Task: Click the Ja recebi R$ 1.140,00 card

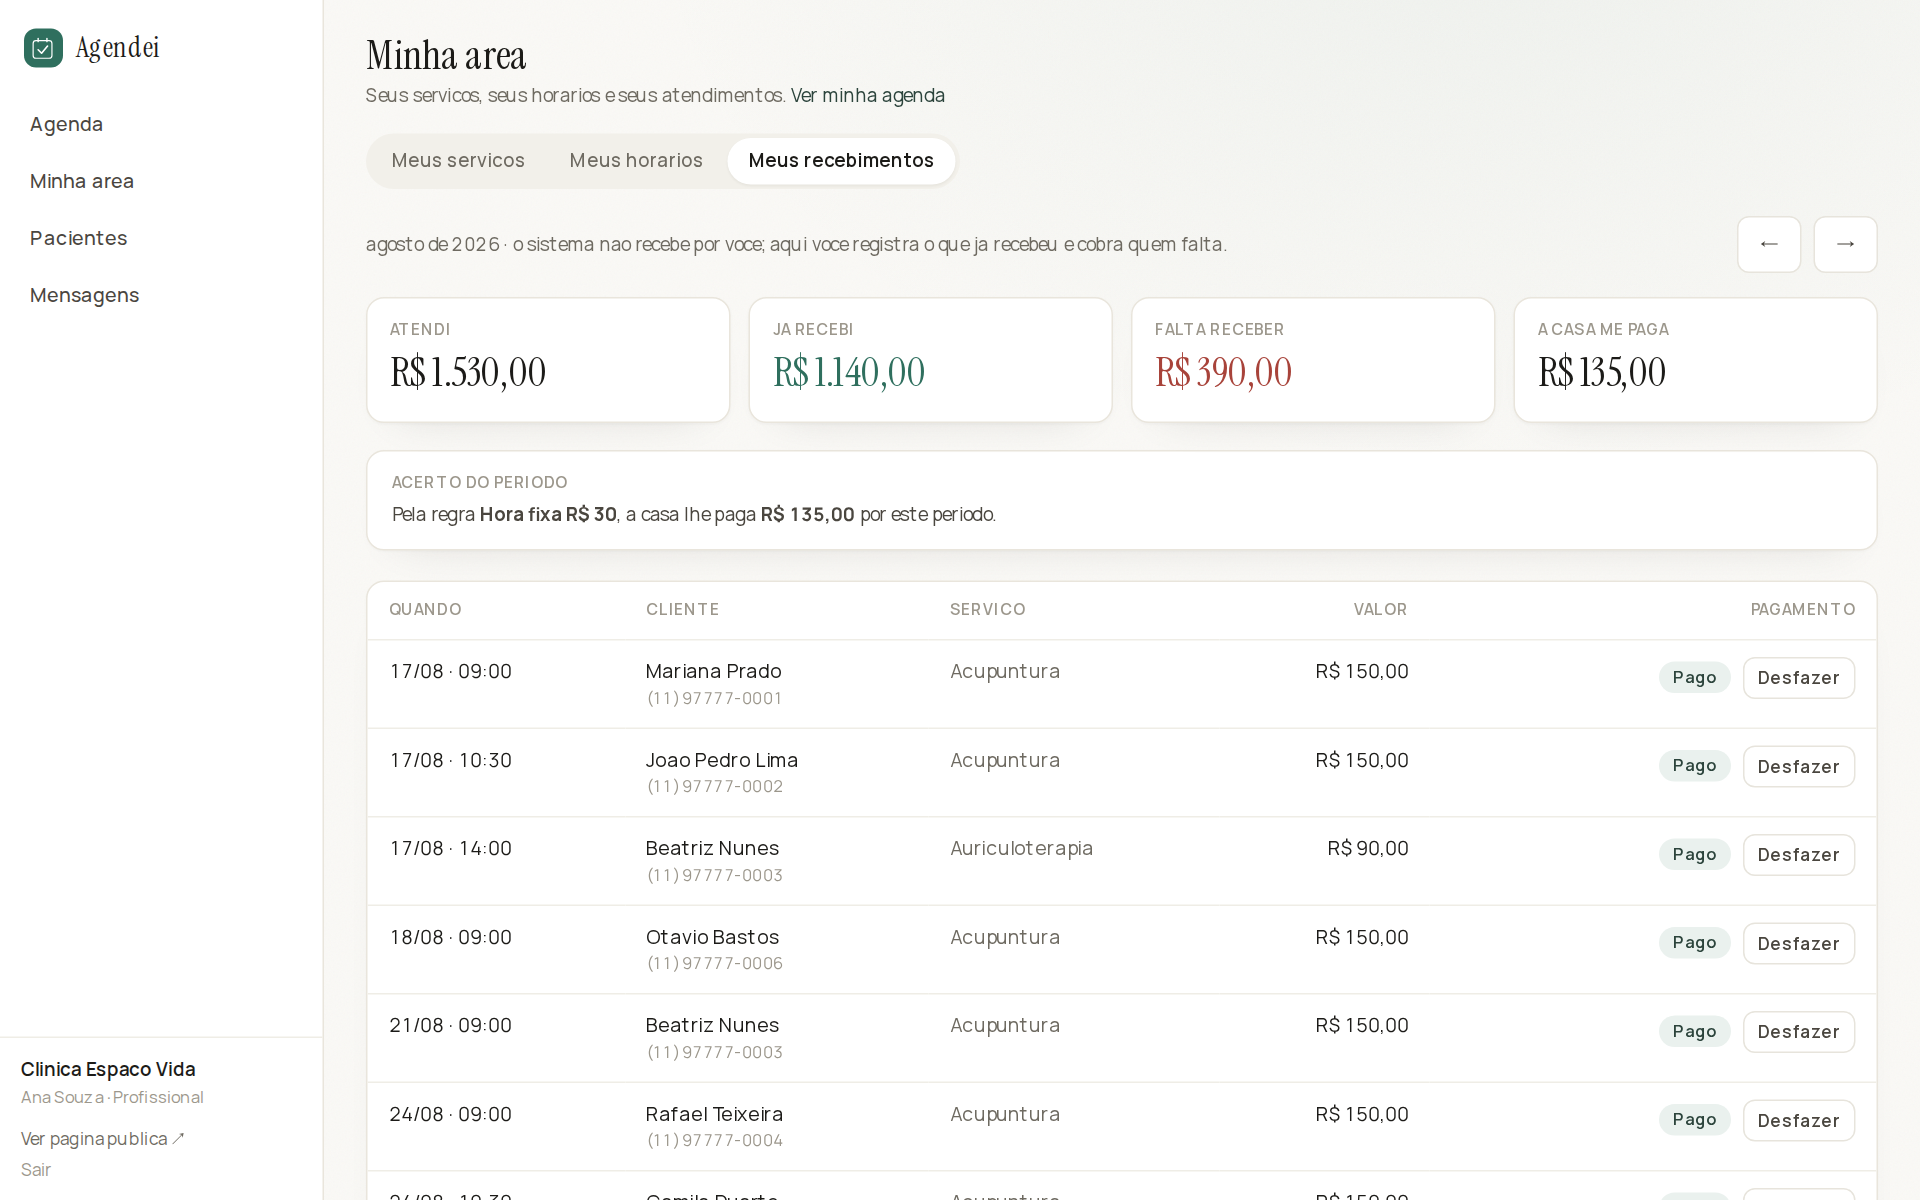Action: tap(930, 360)
